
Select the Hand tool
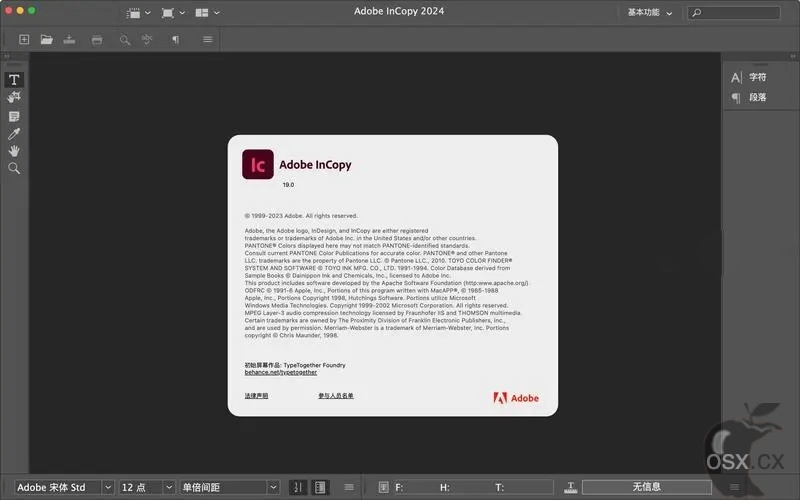pyautogui.click(x=14, y=151)
